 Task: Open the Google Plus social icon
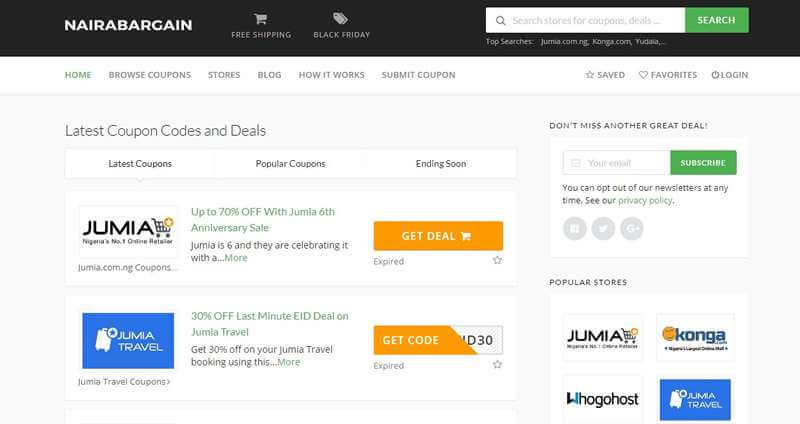pyautogui.click(x=632, y=228)
